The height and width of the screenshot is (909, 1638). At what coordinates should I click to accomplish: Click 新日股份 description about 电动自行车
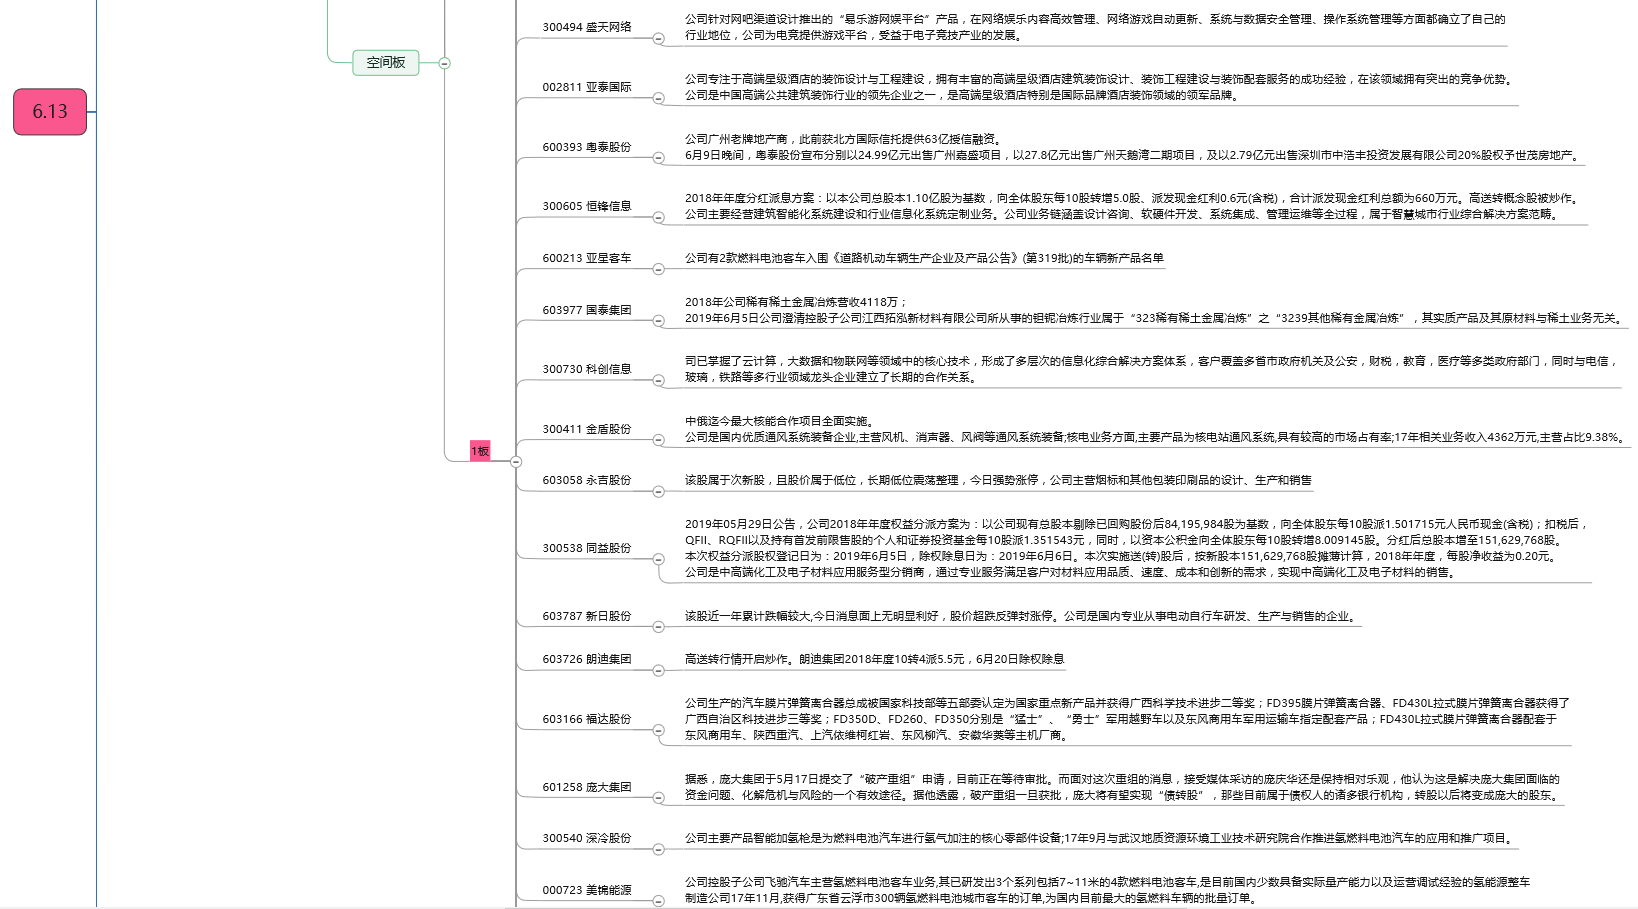[x=1020, y=616]
